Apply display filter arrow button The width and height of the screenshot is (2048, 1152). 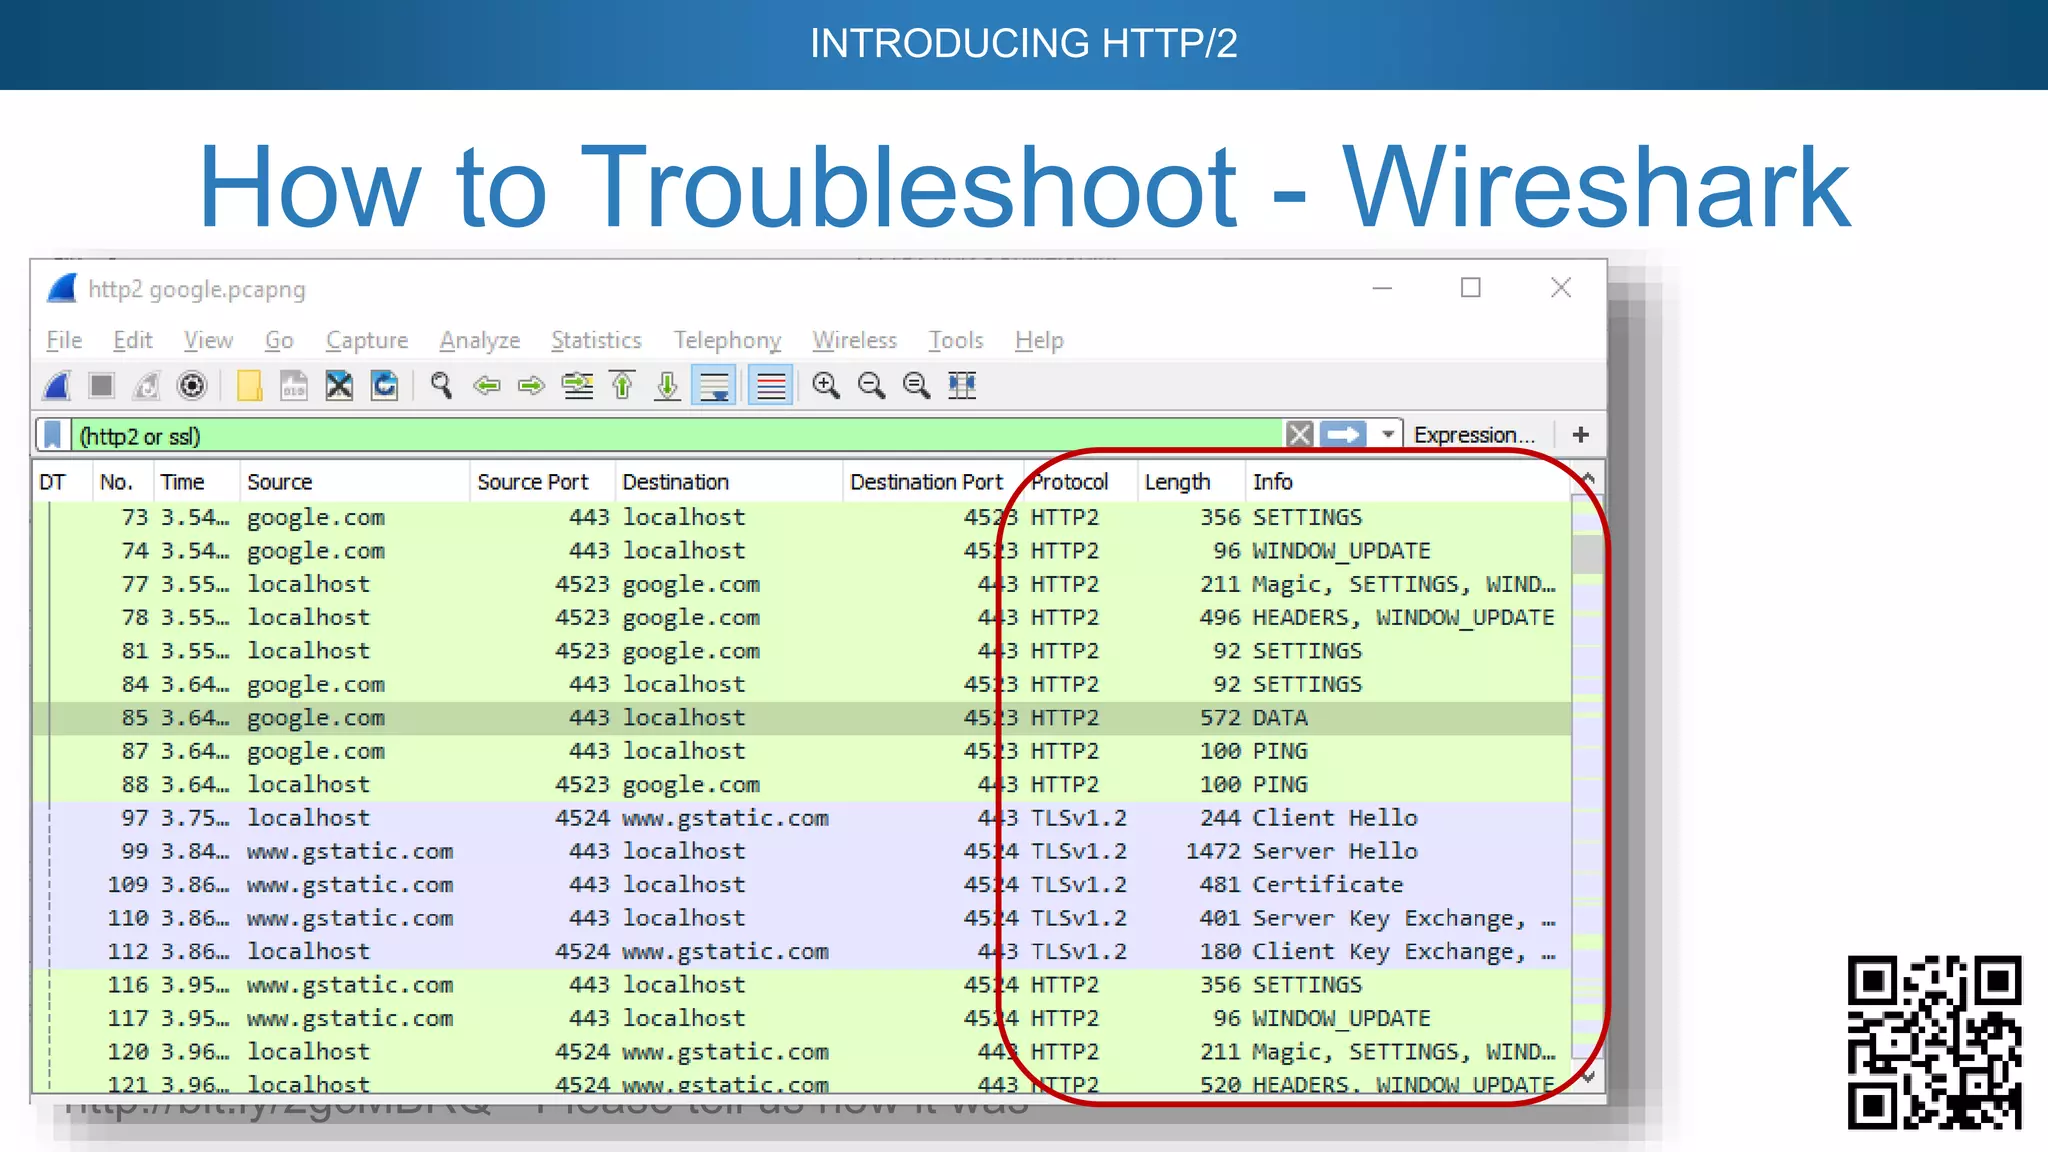coord(1343,435)
